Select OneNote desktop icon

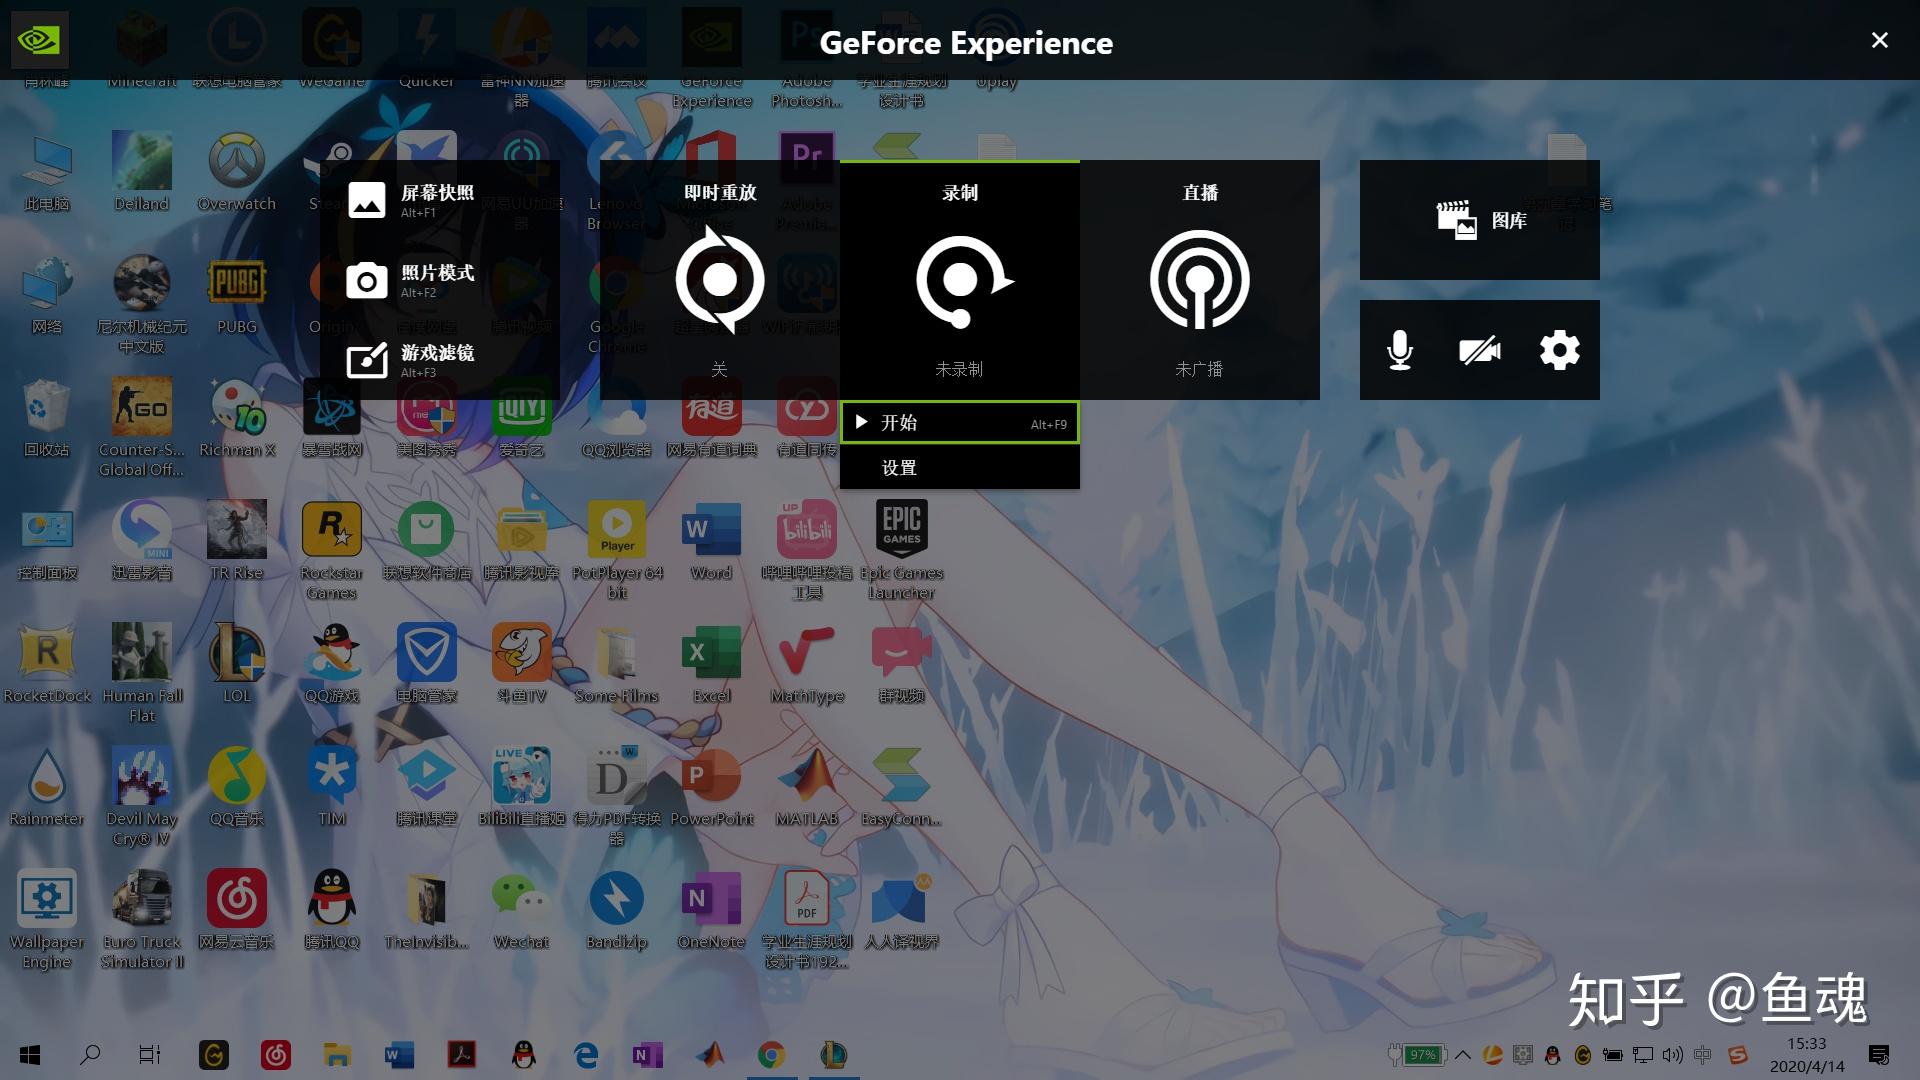[x=711, y=910]
